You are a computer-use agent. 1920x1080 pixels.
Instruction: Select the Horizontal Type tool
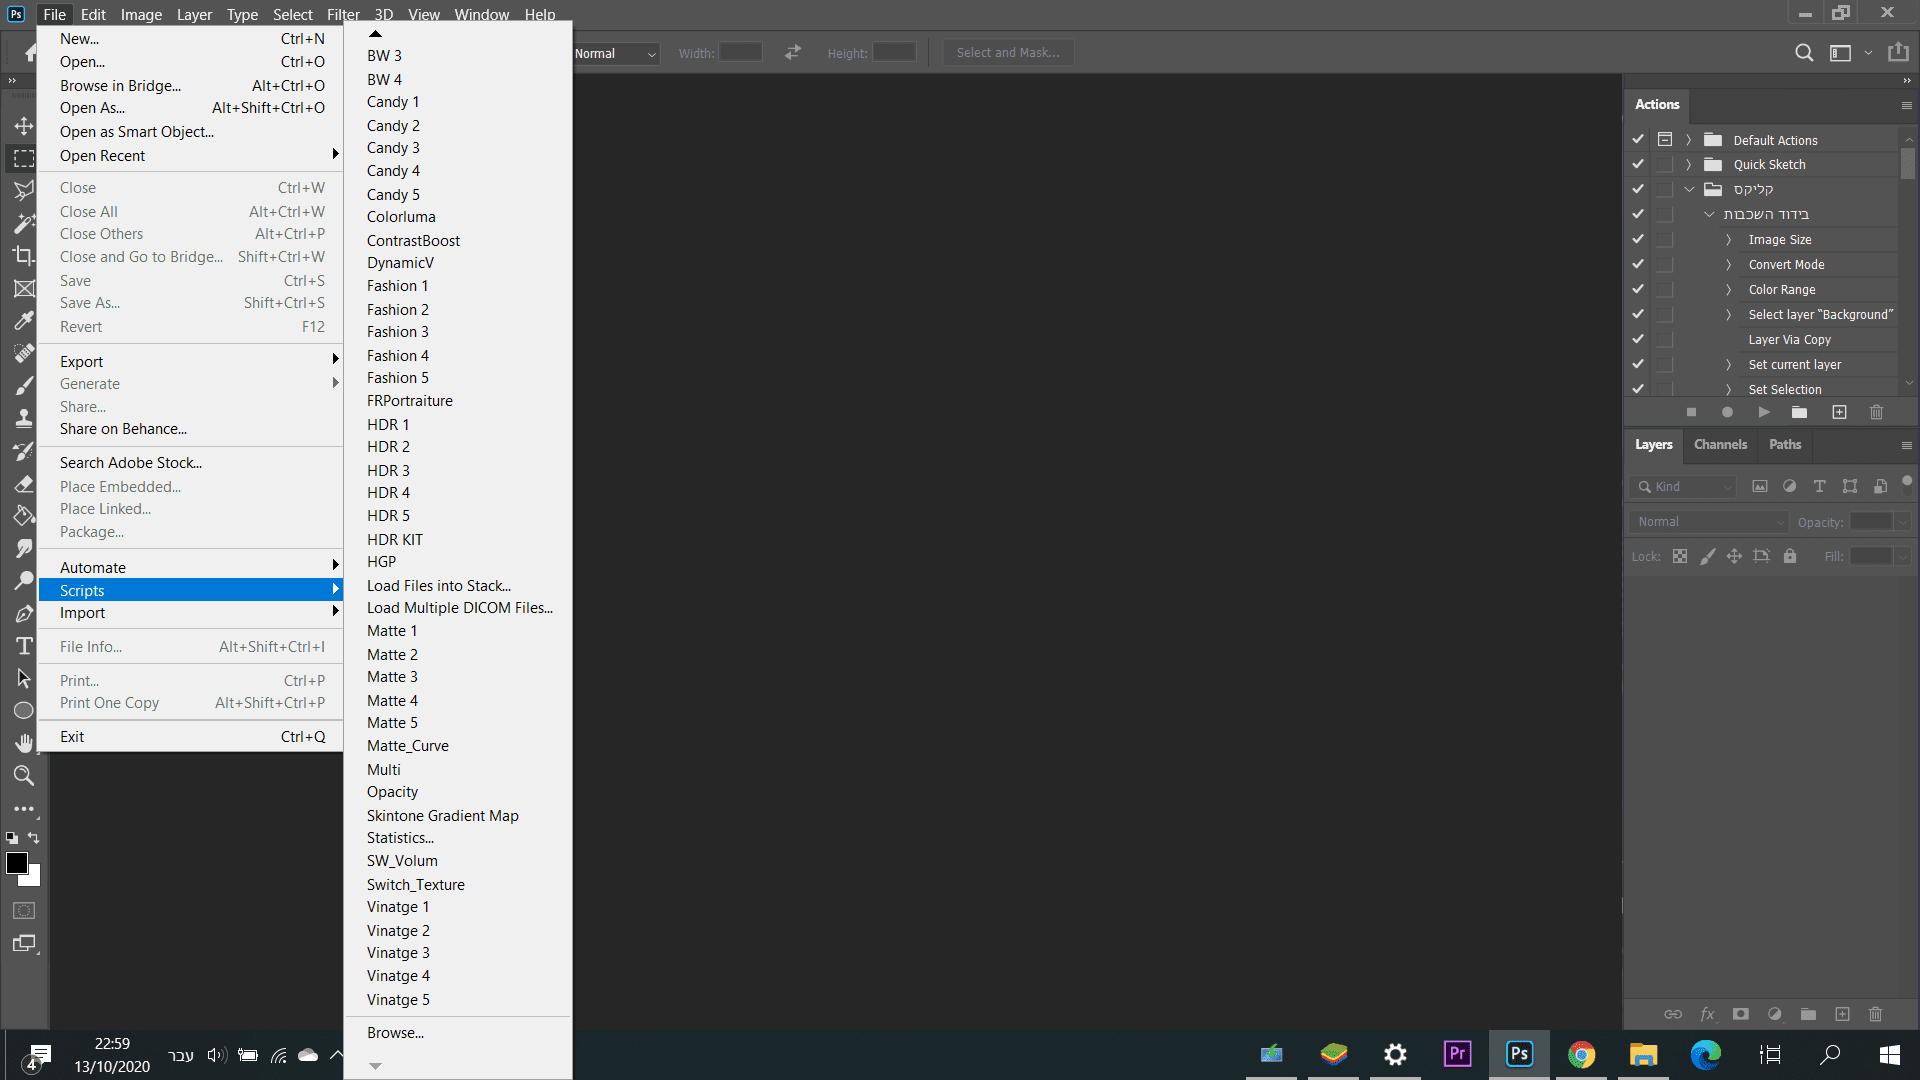click(23, 646)
